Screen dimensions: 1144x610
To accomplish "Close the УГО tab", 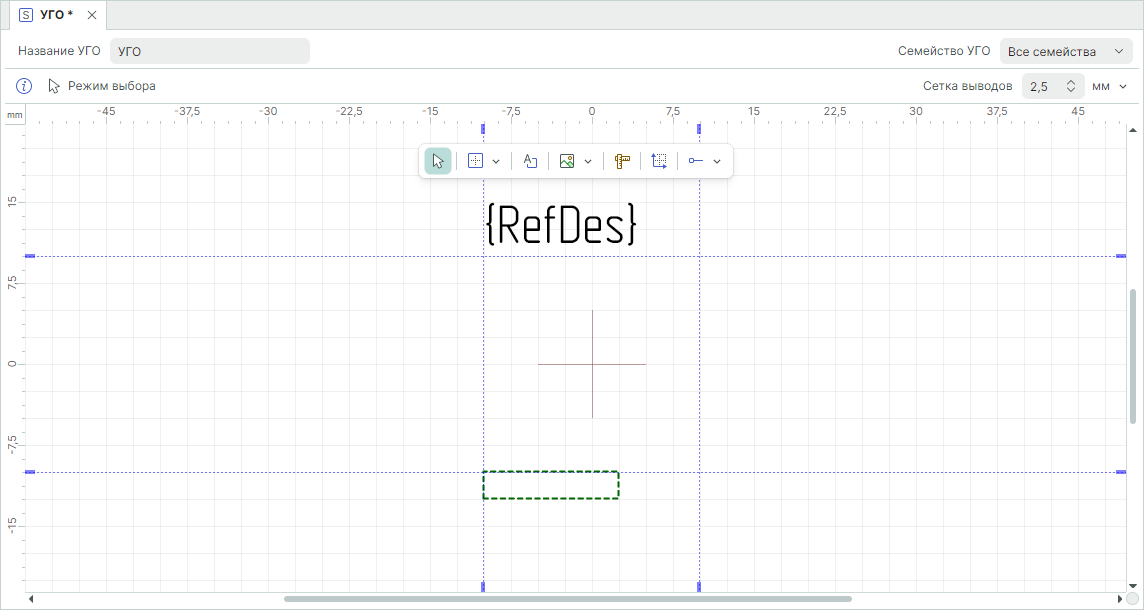I will [x=92, y=15].
